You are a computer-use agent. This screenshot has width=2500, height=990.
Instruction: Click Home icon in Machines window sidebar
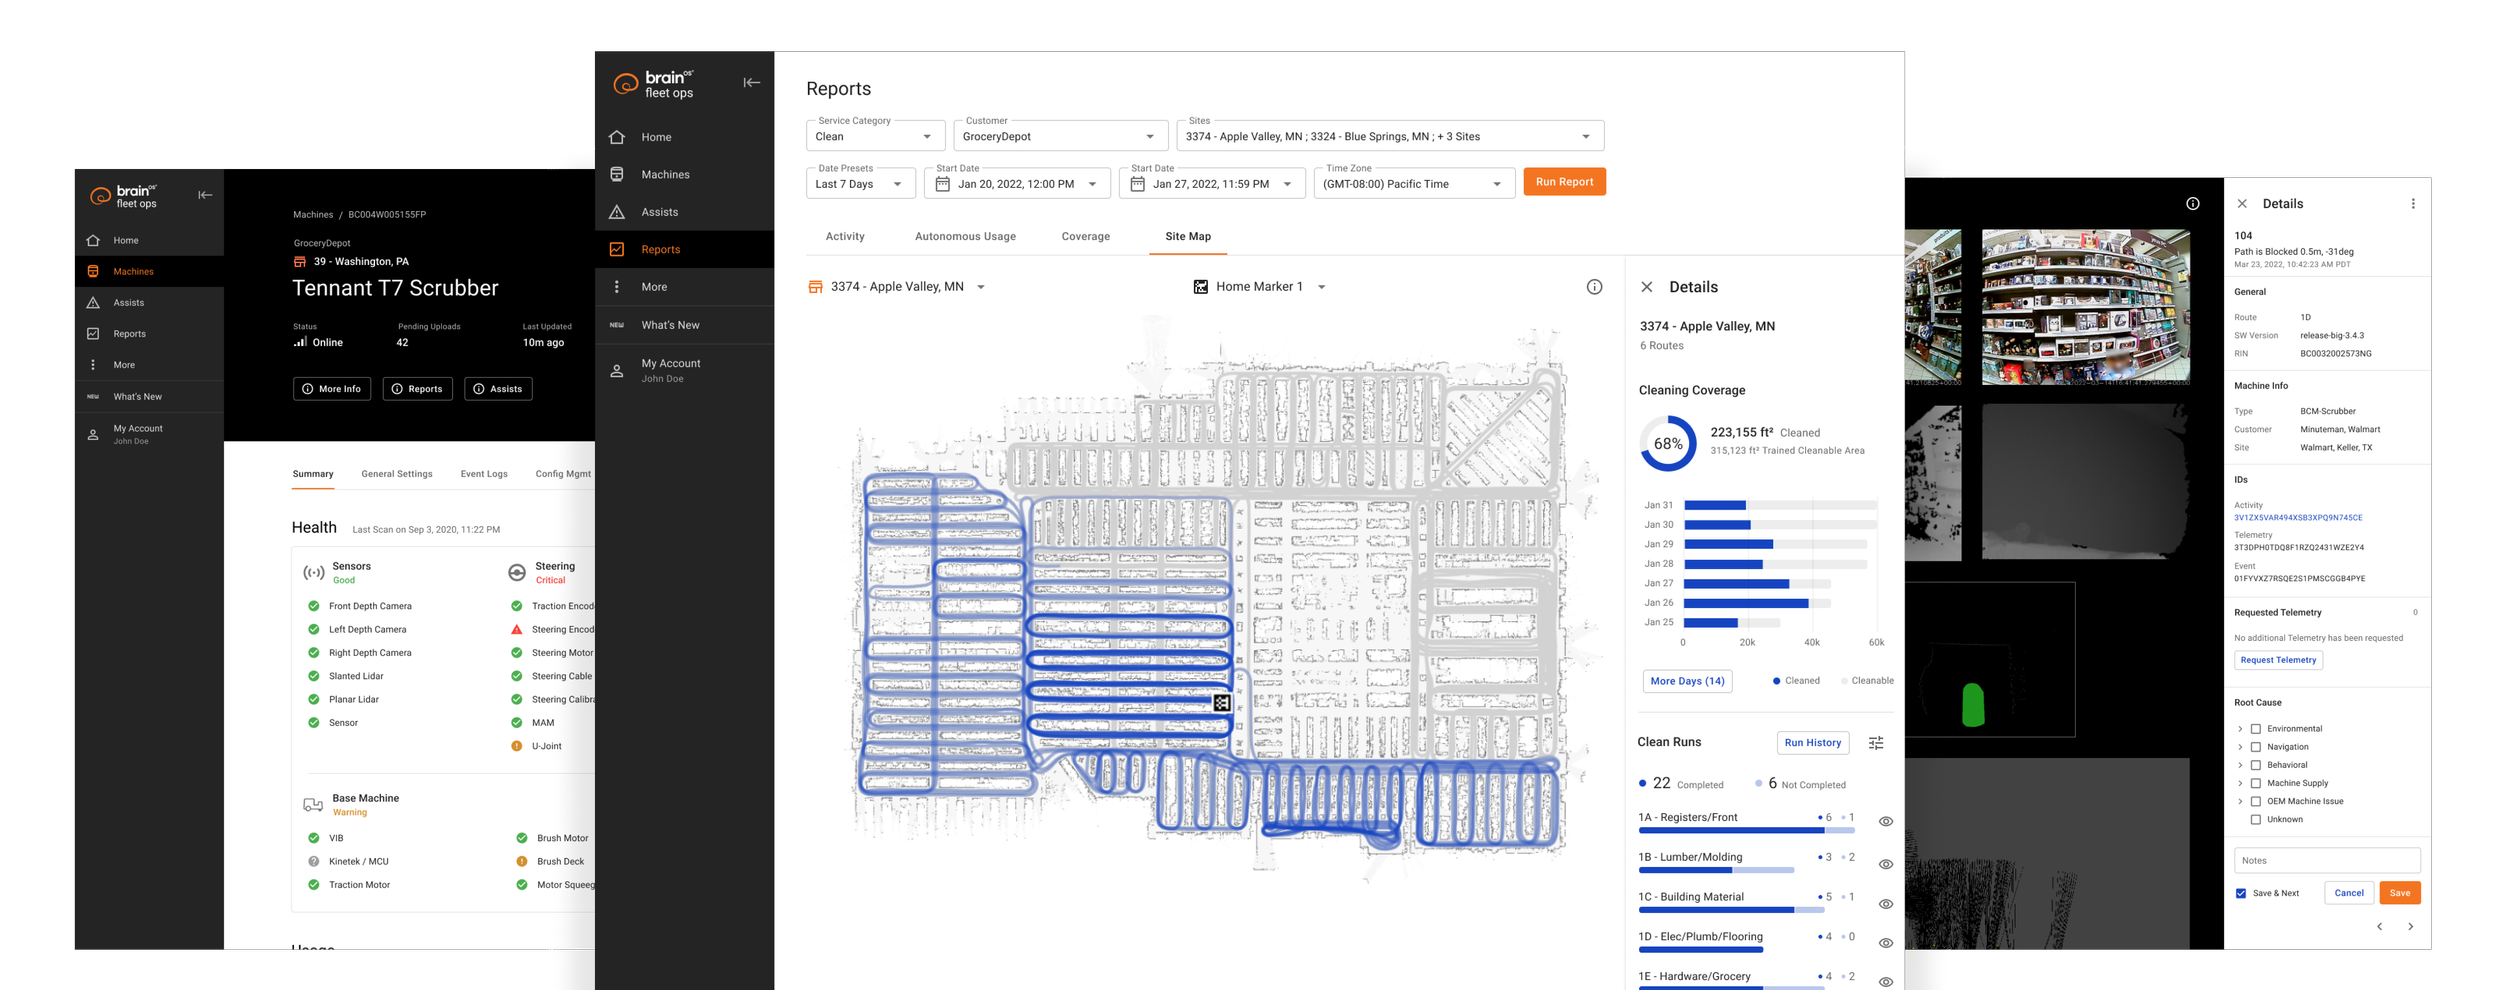tap(93, 240)
